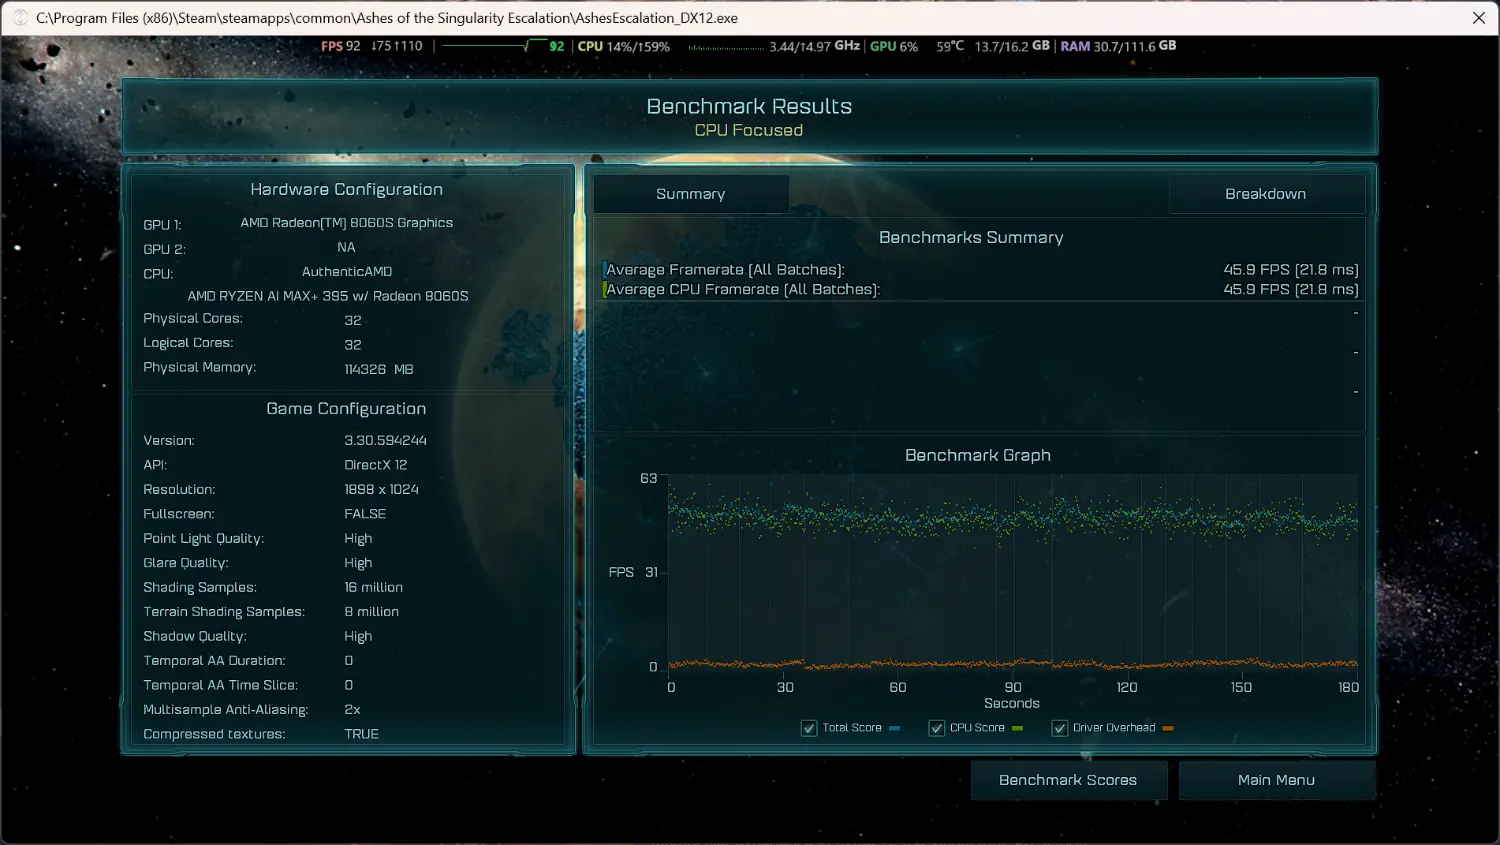1500x845 pixels.
Task: Click the AMD RYZEN AI MAX+ 395 text
Action: tap(328, 296)
